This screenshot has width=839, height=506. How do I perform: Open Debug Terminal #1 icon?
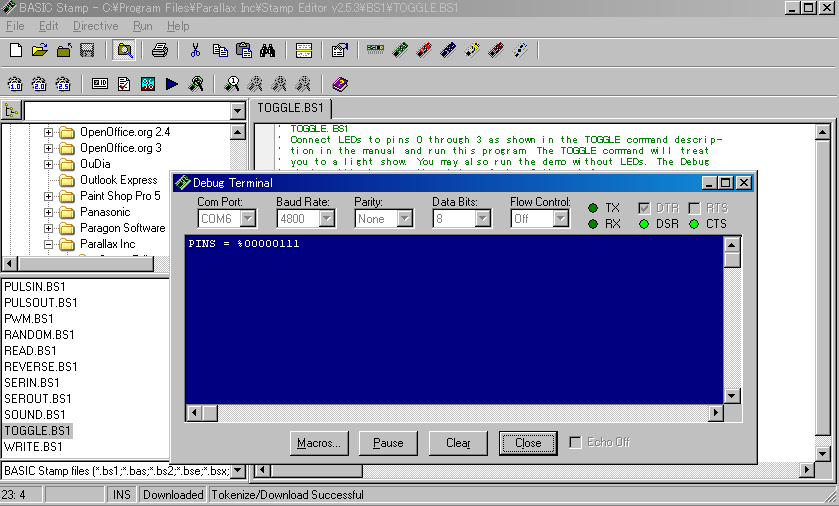[x=232, y=84]
